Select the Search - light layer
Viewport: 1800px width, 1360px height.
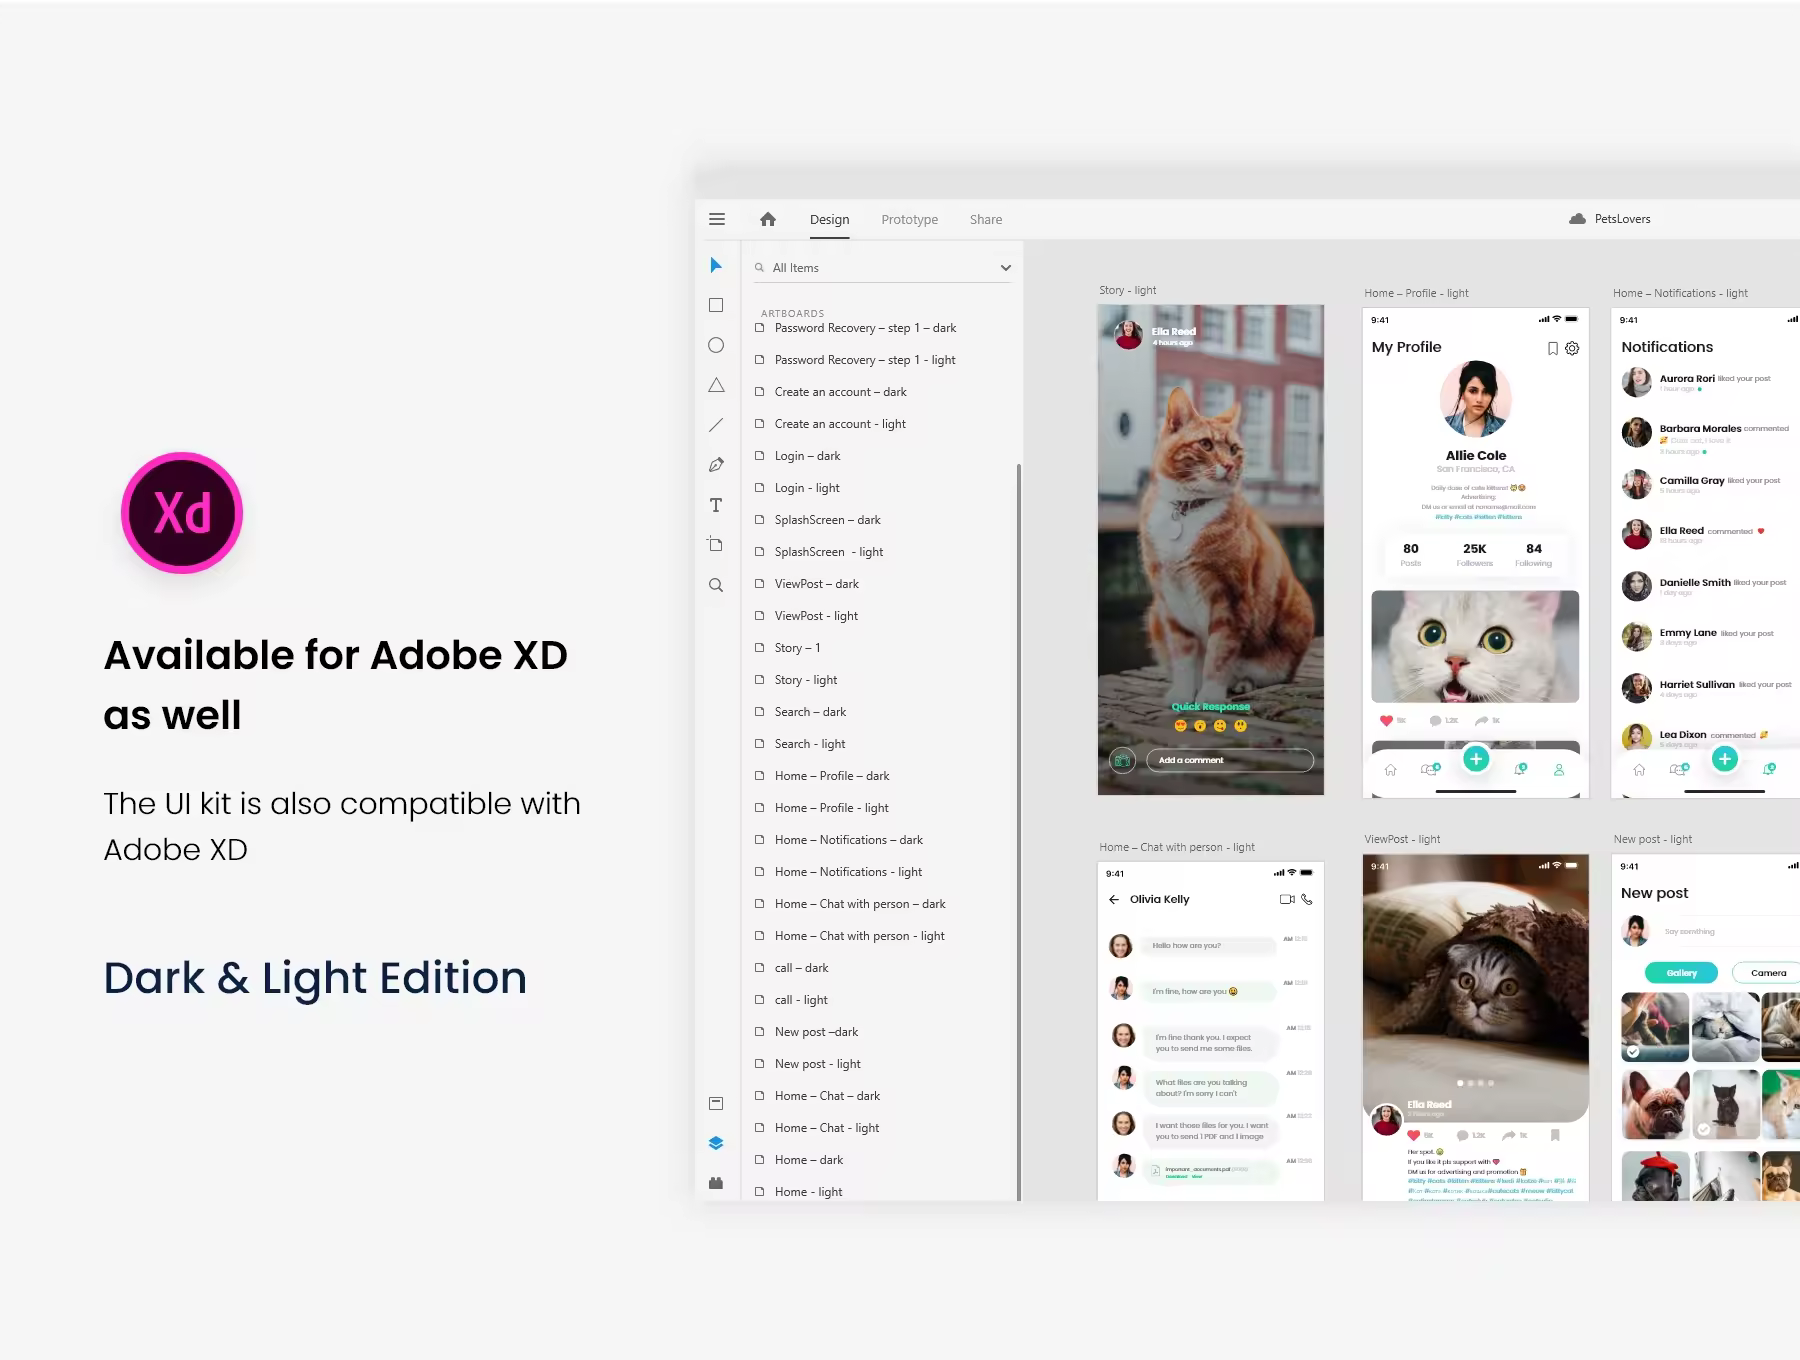(x=810, y=744)
